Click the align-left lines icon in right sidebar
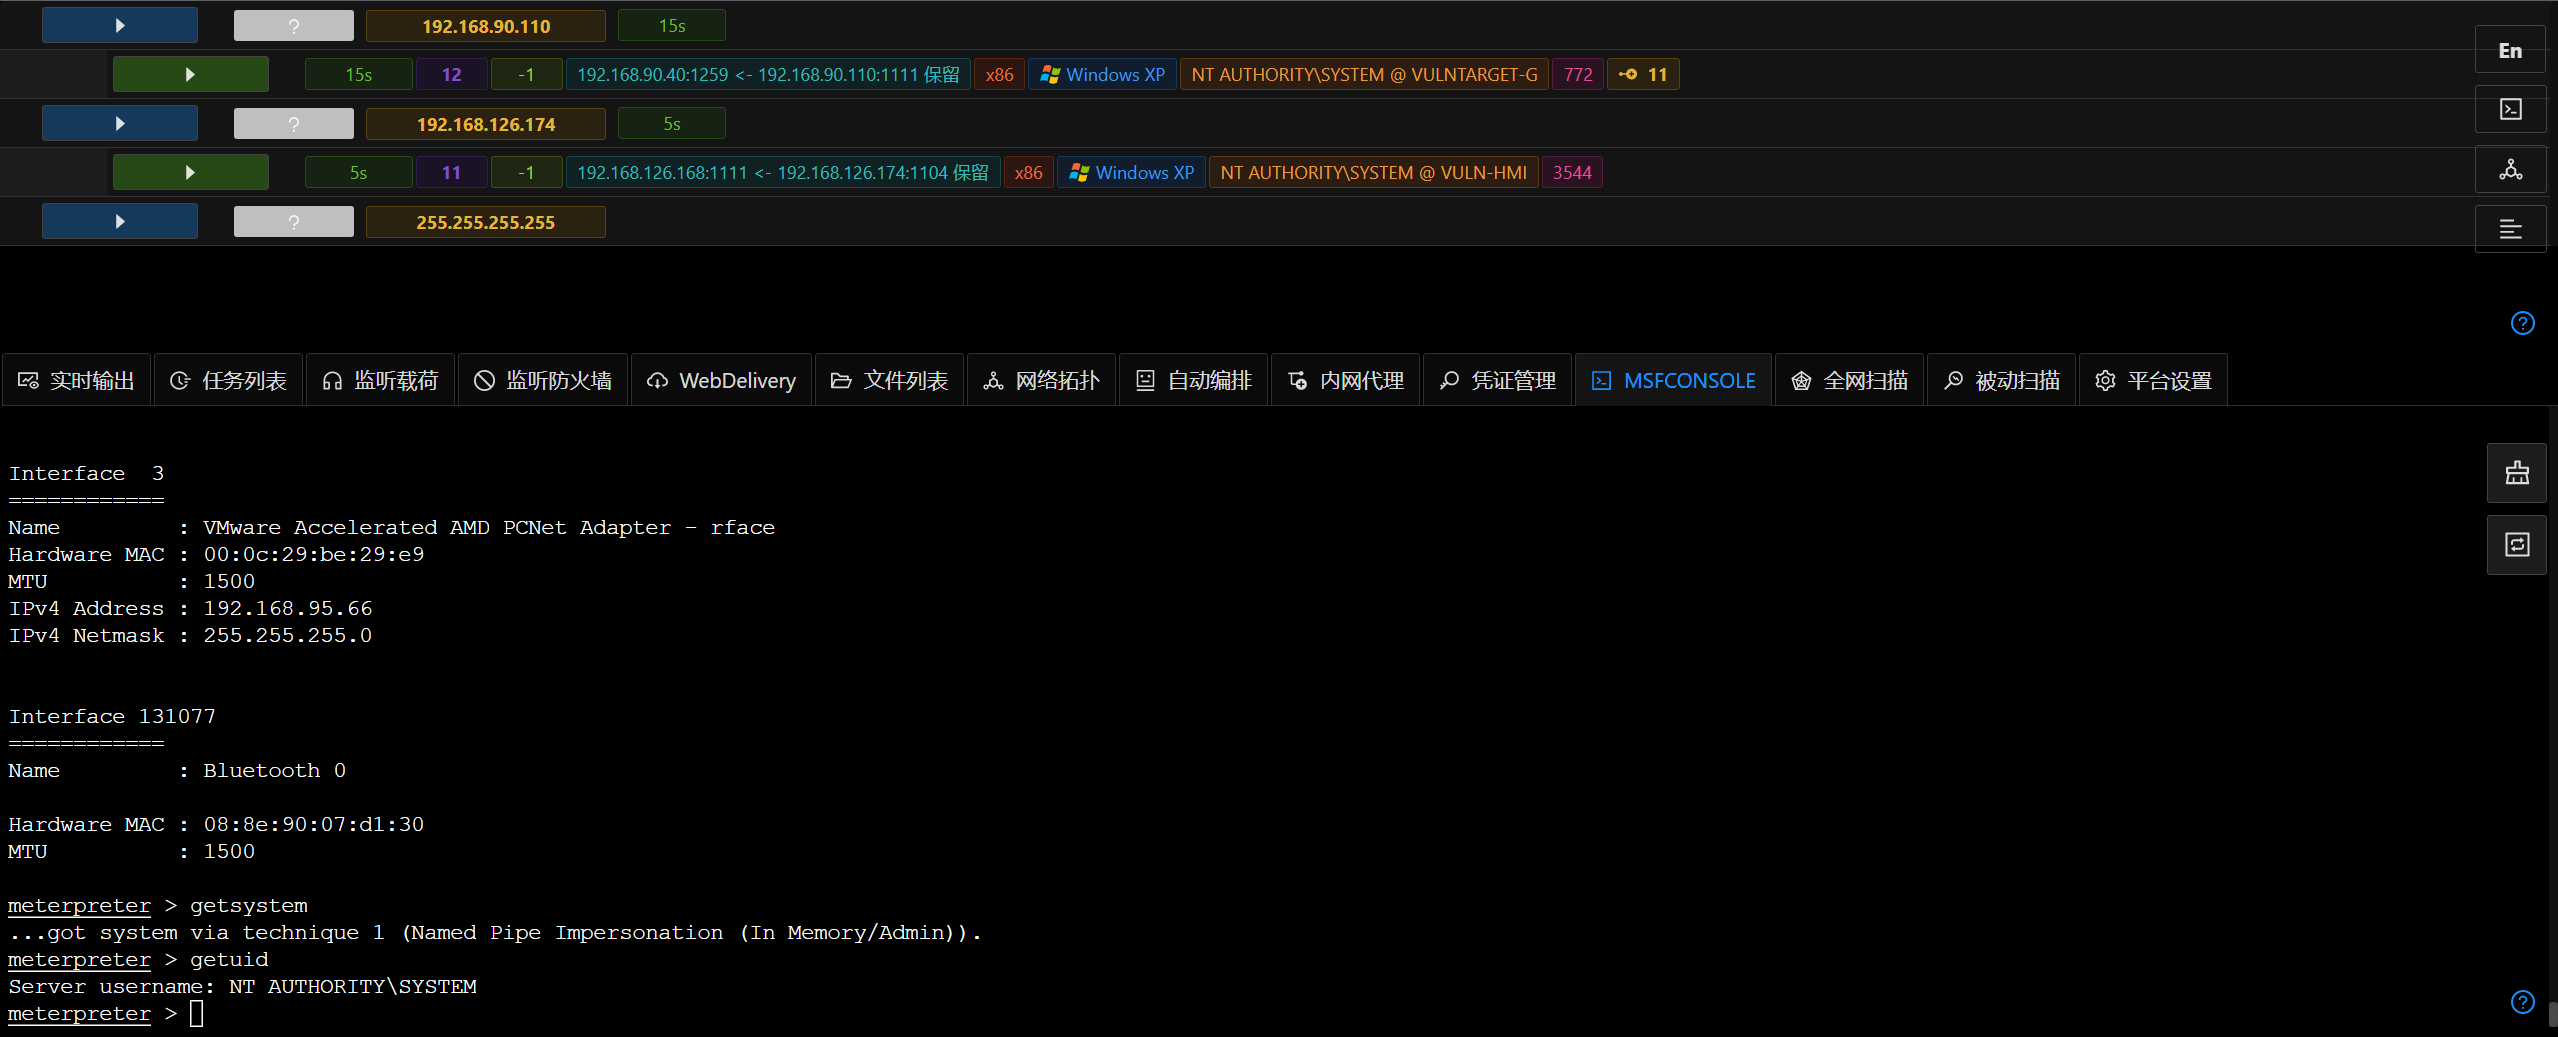Viewport: 2558px width, 1037px height. coord(2510,229)
